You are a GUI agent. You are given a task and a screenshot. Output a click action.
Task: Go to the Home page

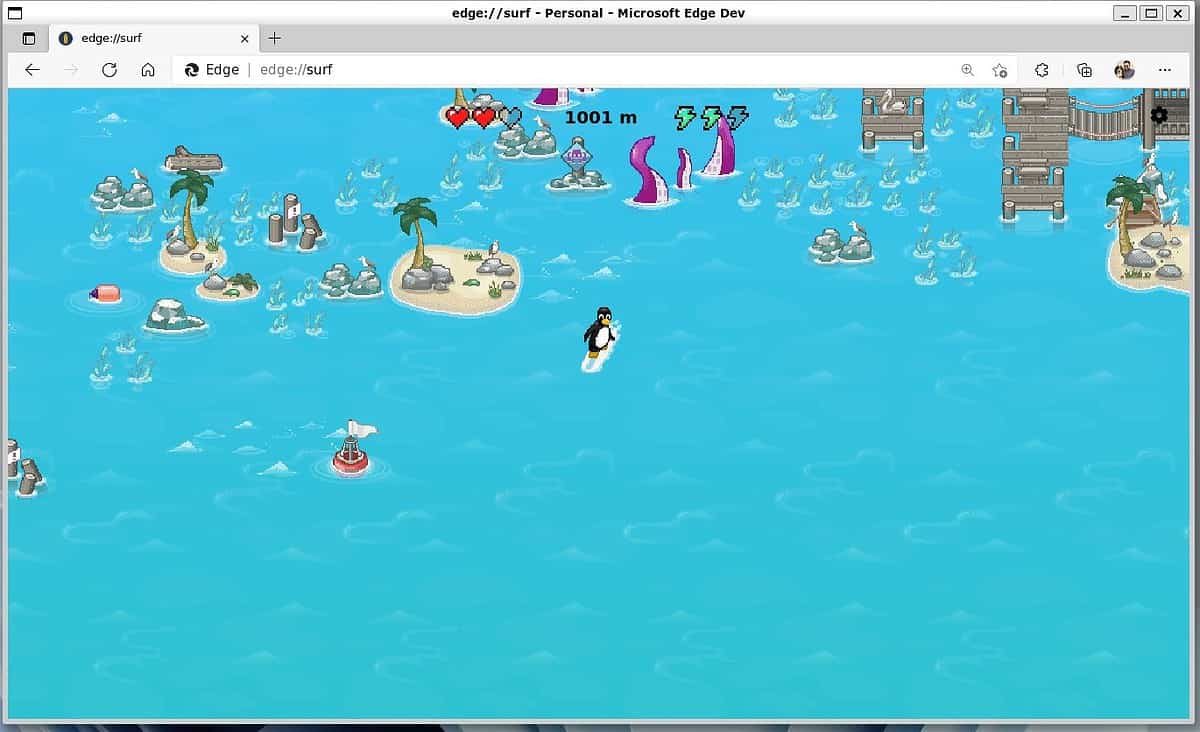[x=148, y=70]
